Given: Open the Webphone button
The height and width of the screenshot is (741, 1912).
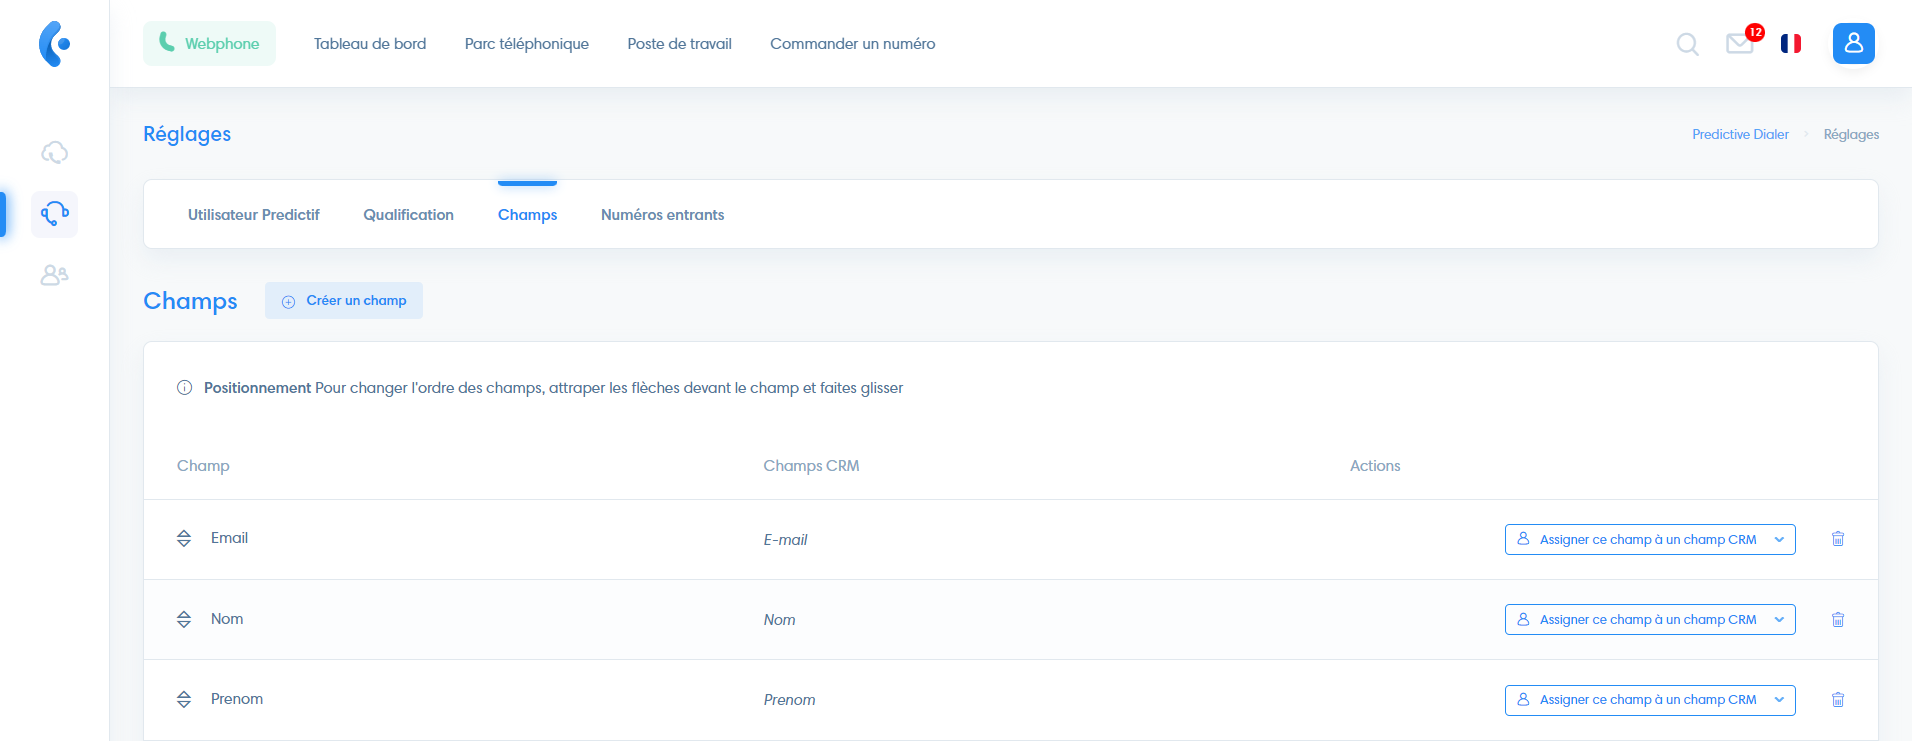Looking at the screenshot, I should [209, 43].
